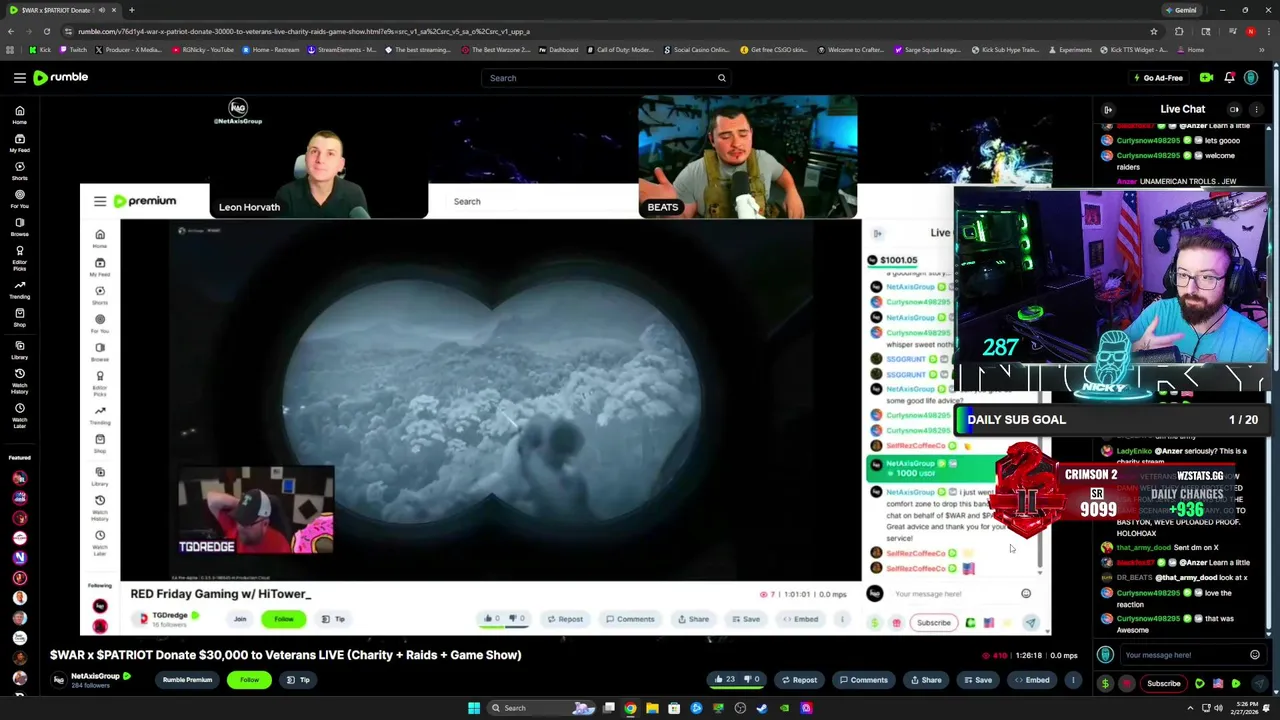Collapse the Live Chat panel
Viewport: 1280px width, 720px height.
coord(1108,109)
